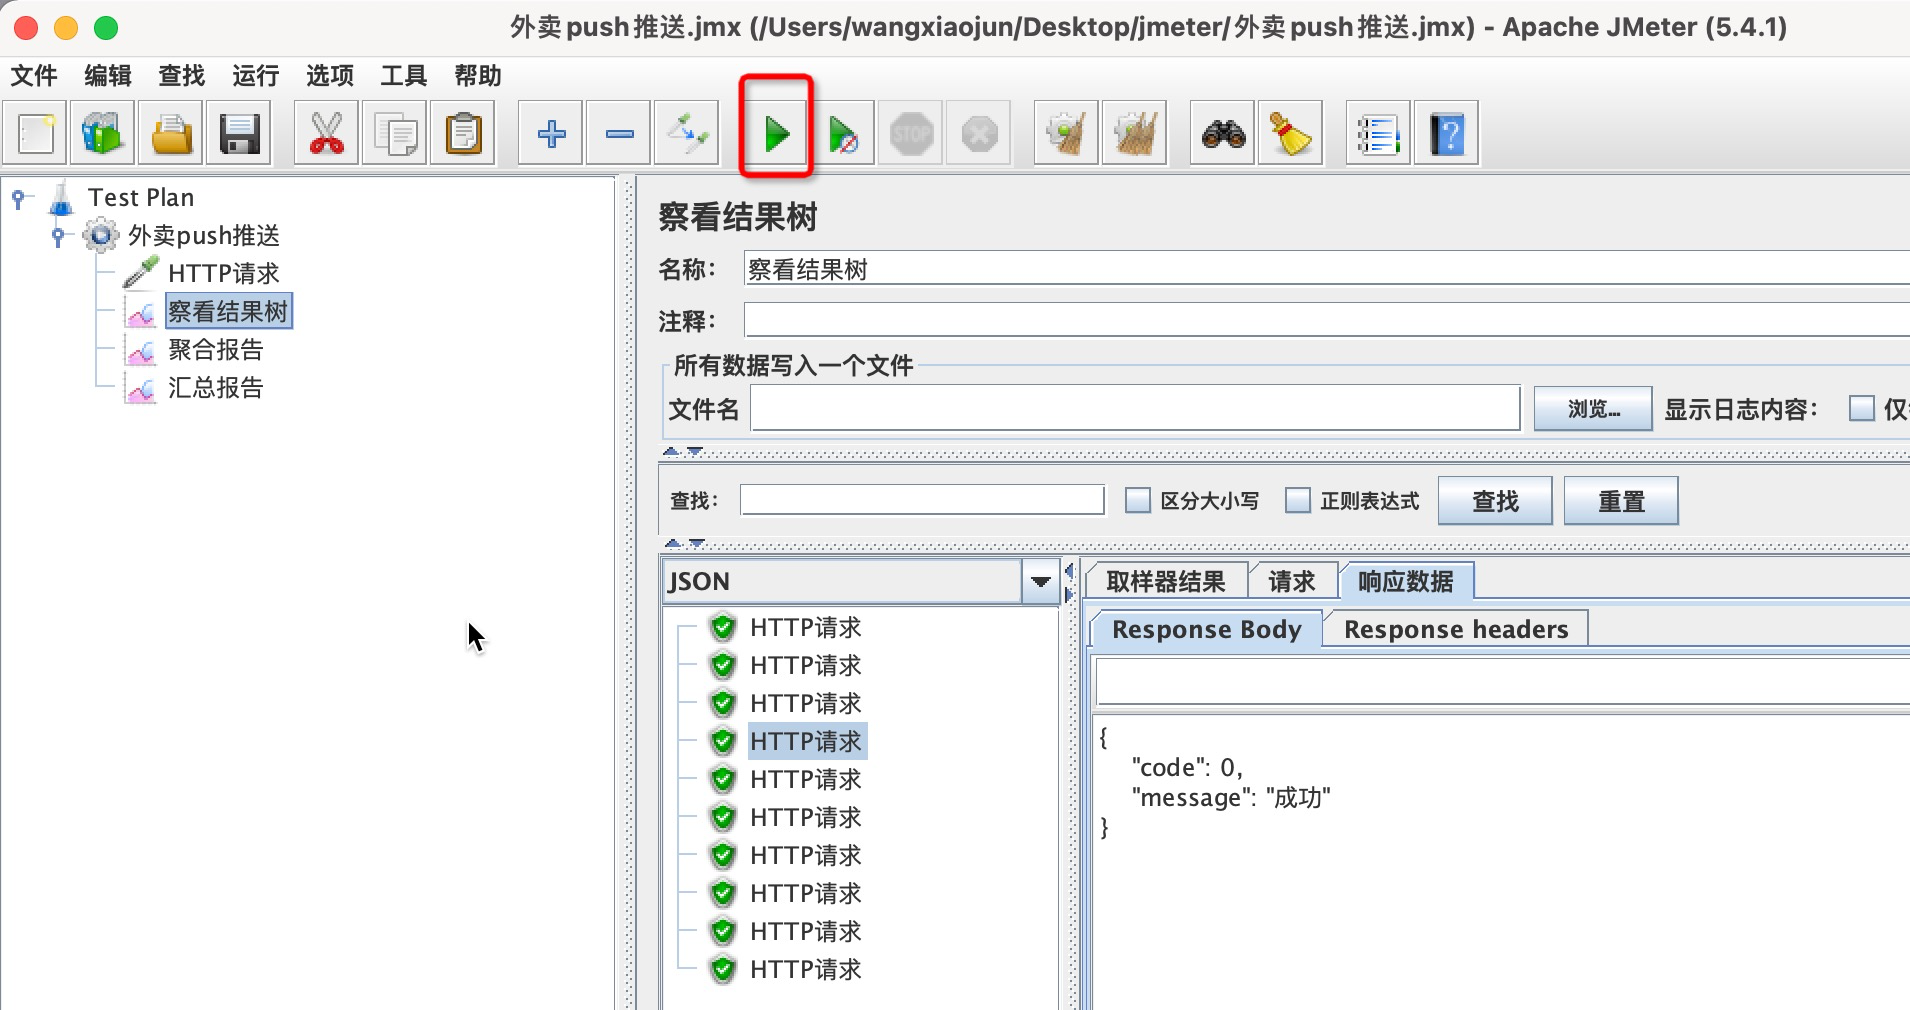Viewport: 1910px width, 1010px height.
Task: Focus the 注释 input field
Action: [x=1326, y=320]
